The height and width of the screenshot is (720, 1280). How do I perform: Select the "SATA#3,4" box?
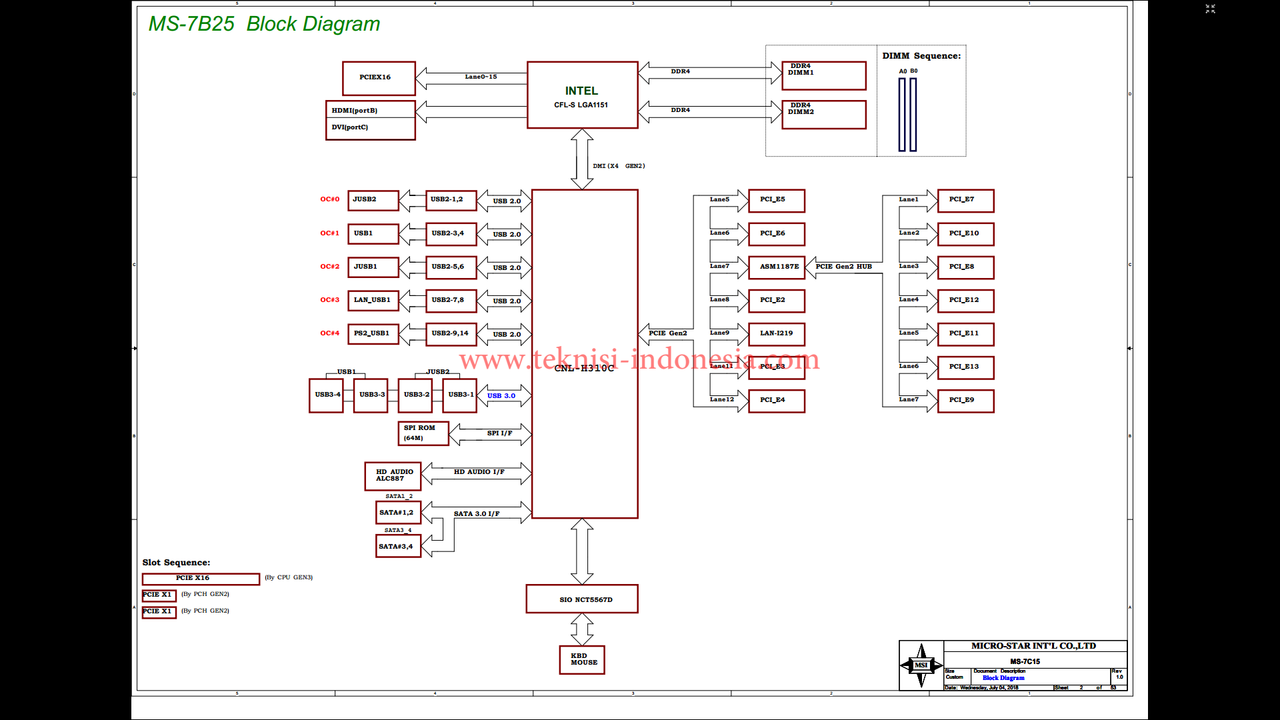[399, 546]
